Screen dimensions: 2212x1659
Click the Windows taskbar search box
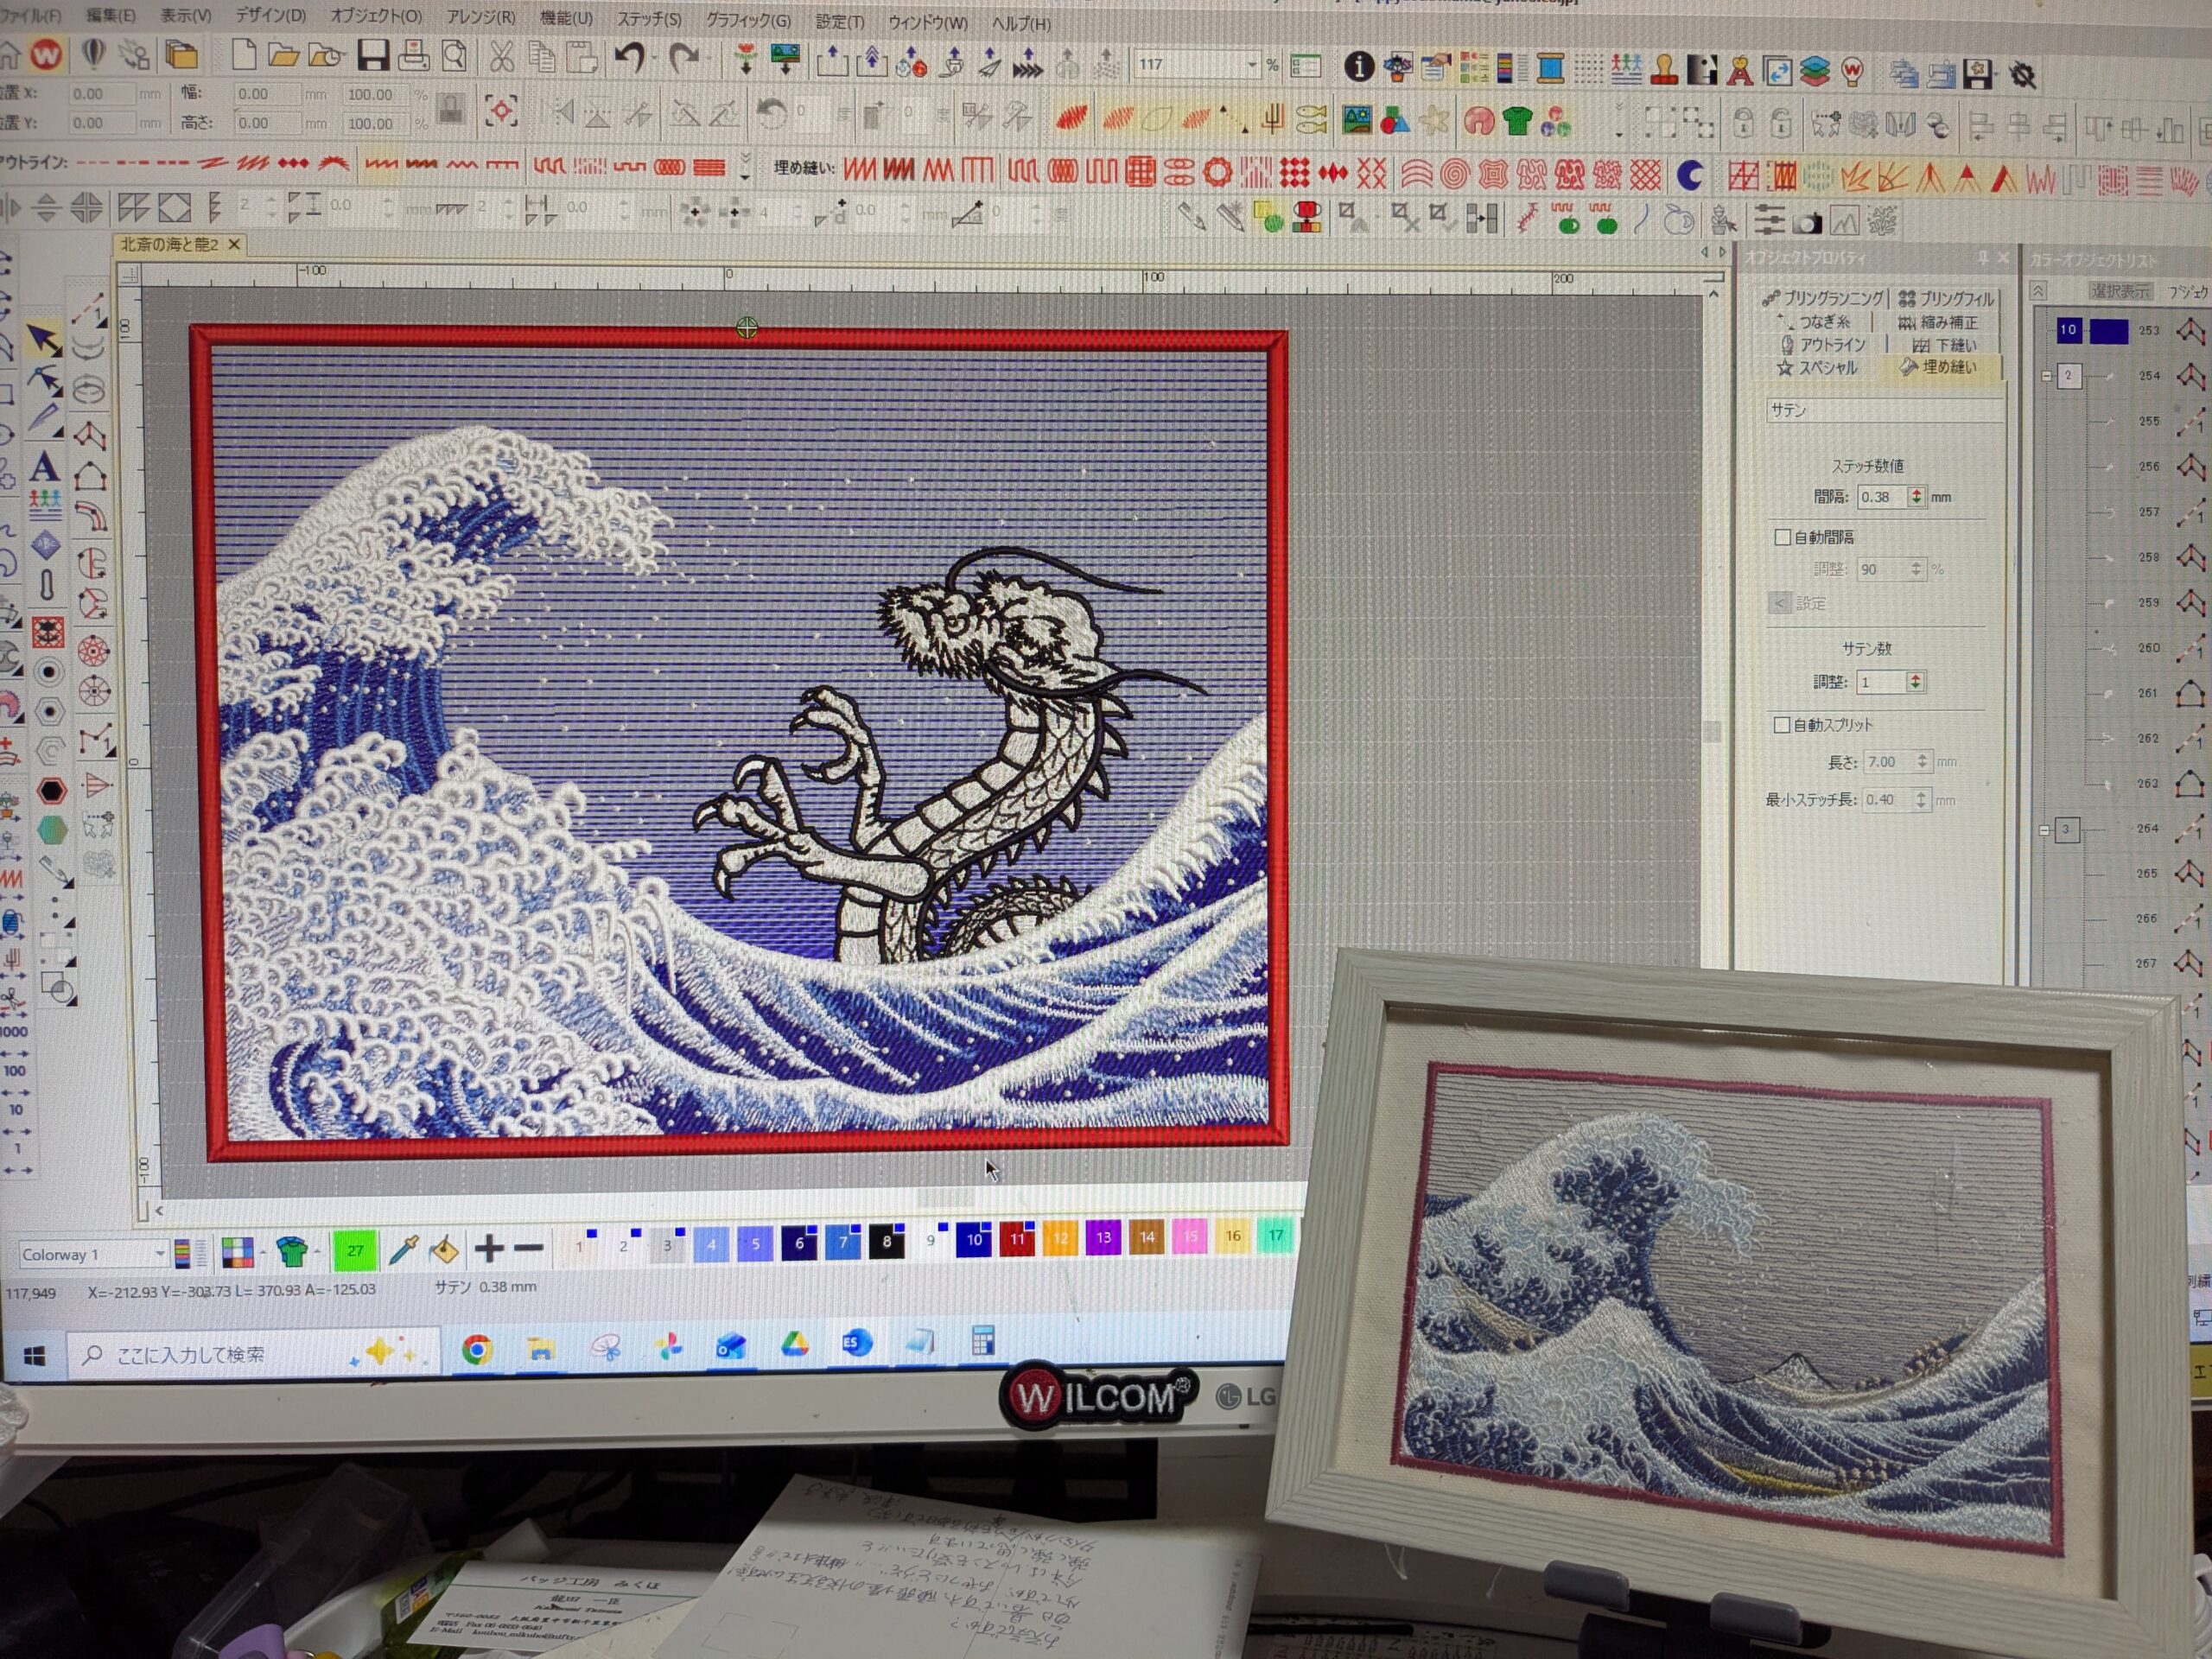pyautogui.click(x=255, y=1354)
